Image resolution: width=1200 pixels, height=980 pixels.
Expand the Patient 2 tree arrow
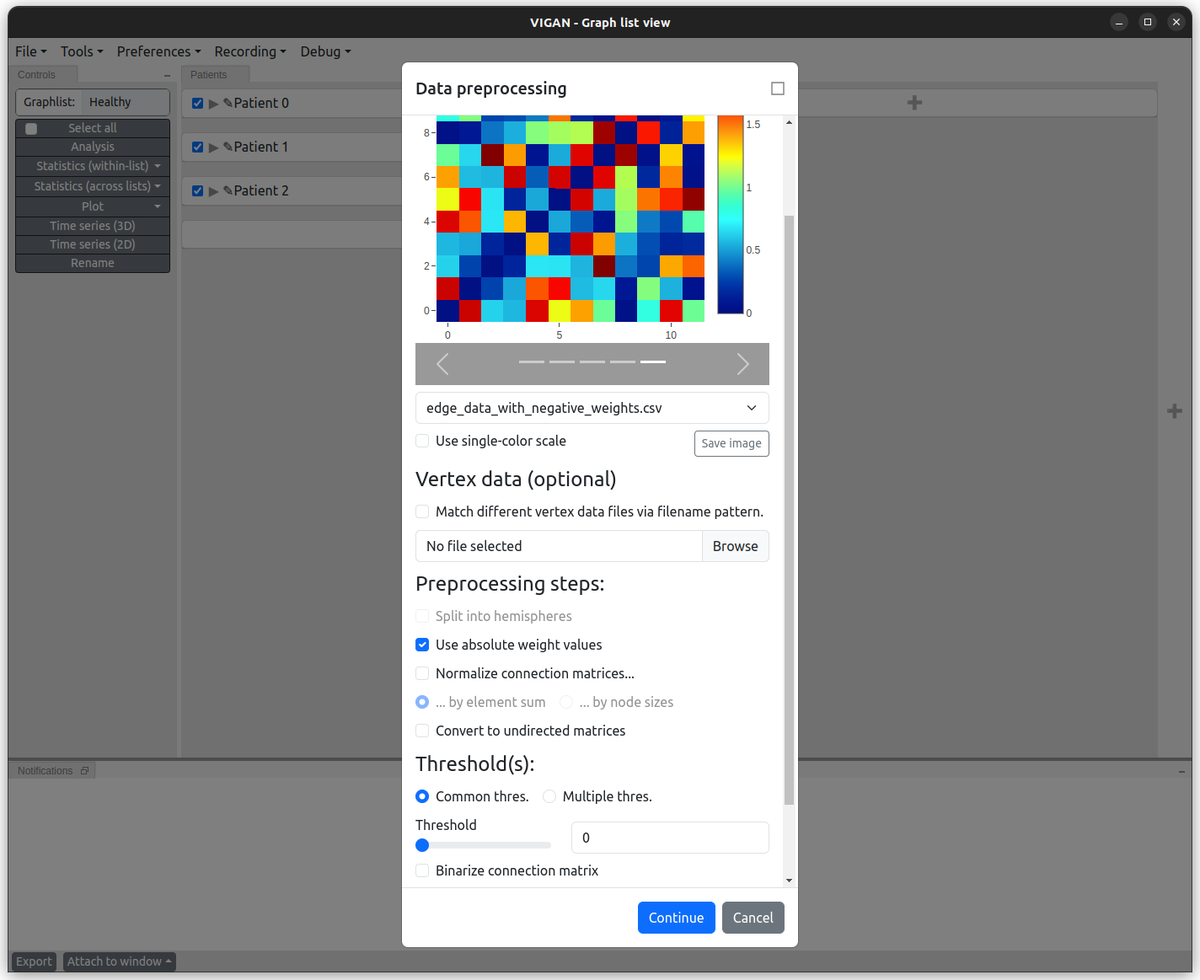(213, 191)
